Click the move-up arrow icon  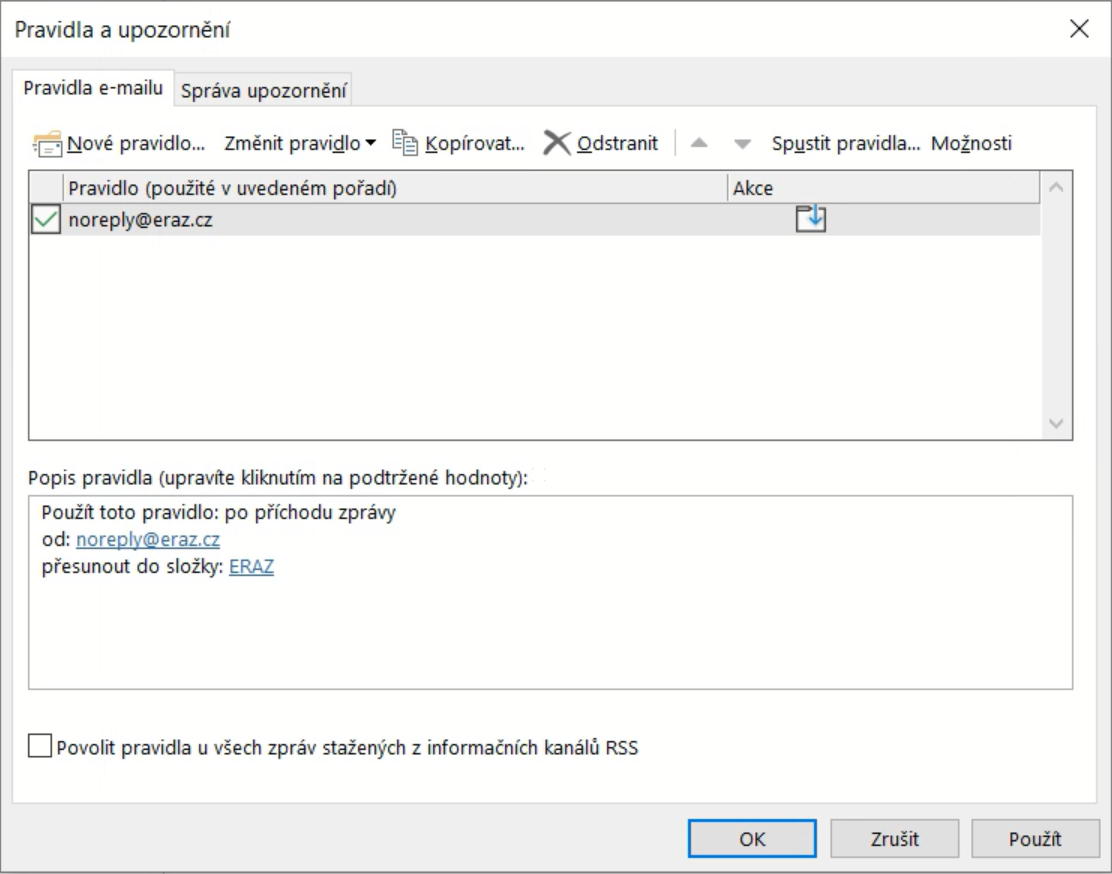700,144
